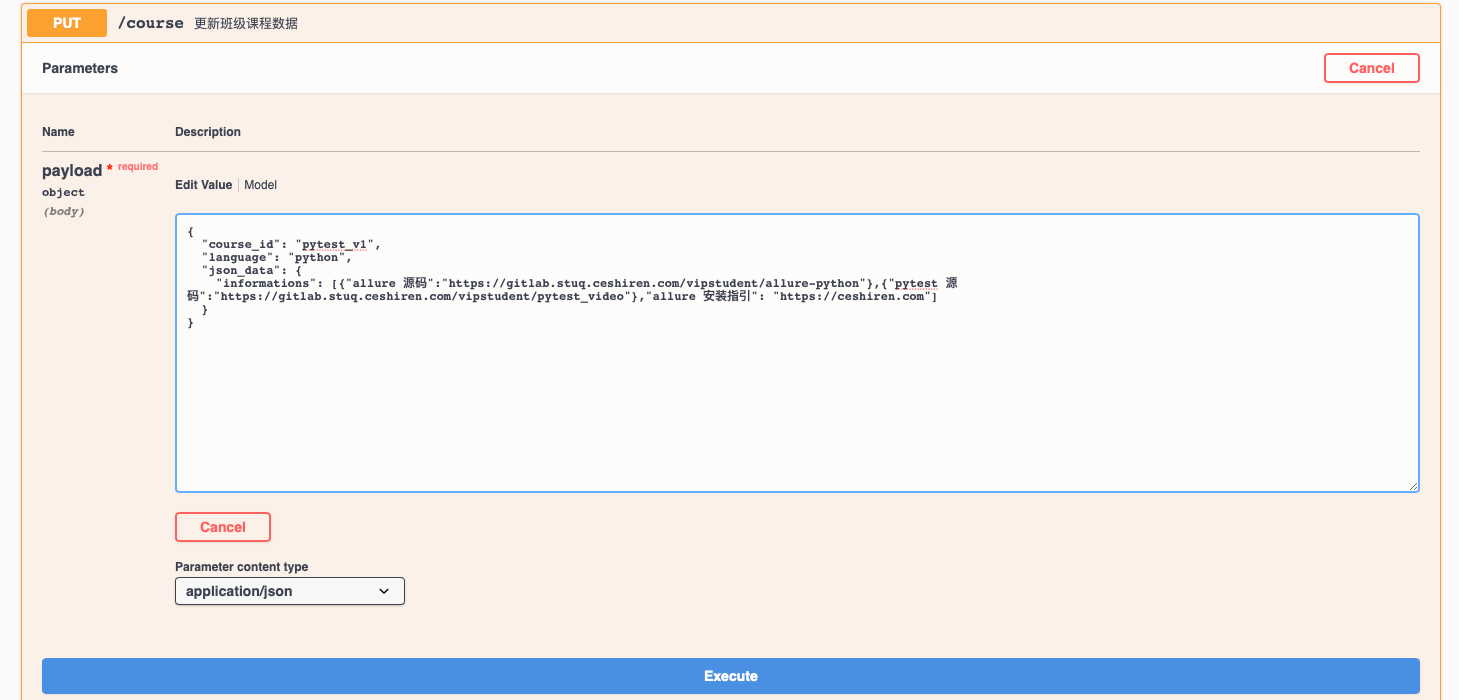Click the allure-python GitLab URL text
The image size is (1459, 700).
(654, 283)
